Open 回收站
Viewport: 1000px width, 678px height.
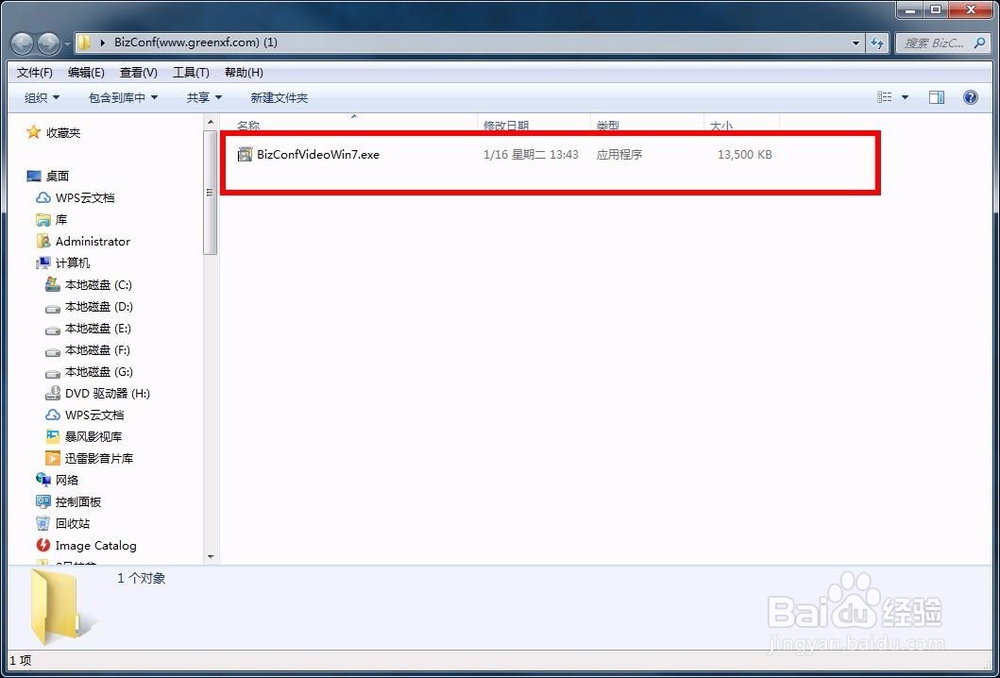click(x=73, y=523)
